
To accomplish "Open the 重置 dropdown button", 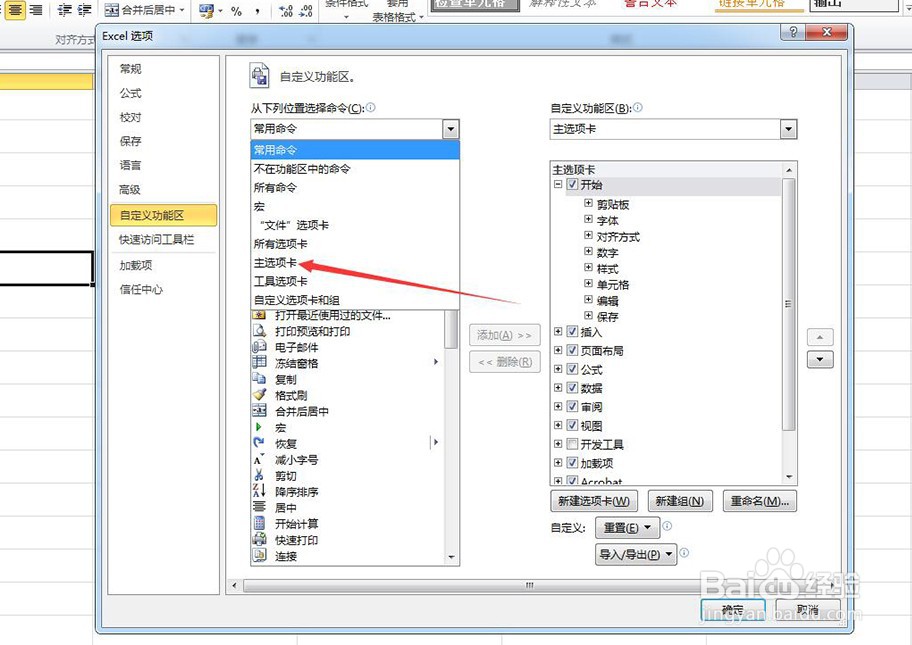I will click(x=627, y=528).
